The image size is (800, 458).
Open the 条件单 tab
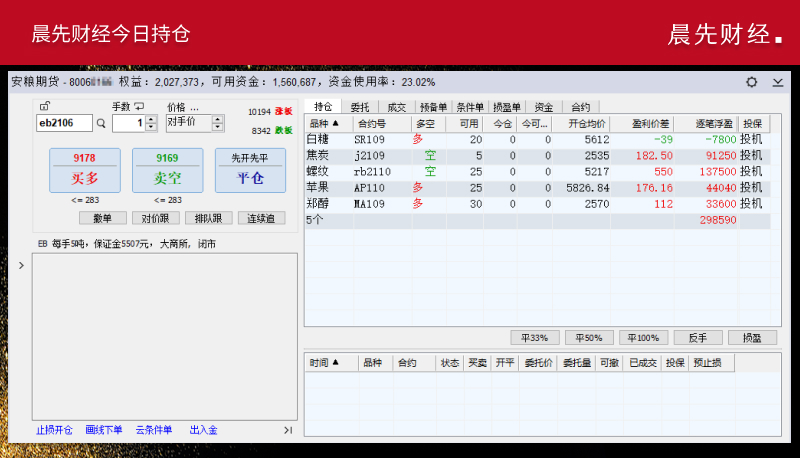click(470, 106)
